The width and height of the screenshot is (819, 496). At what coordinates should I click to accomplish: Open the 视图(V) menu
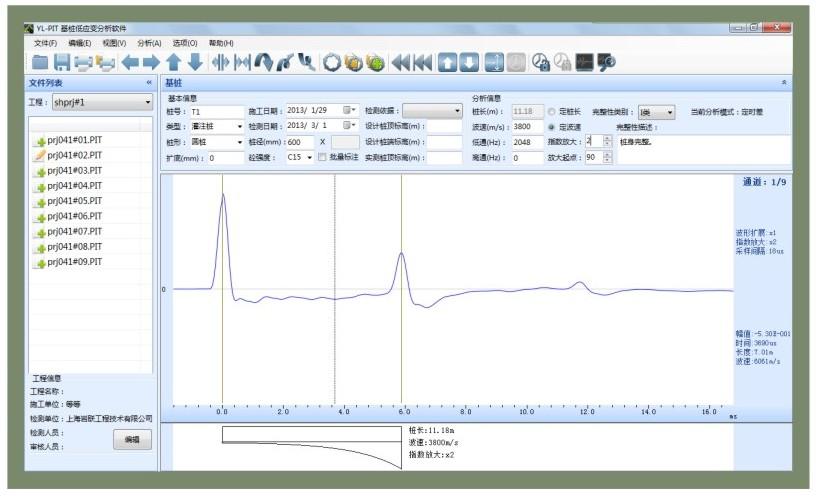click(x=114, y=43)
